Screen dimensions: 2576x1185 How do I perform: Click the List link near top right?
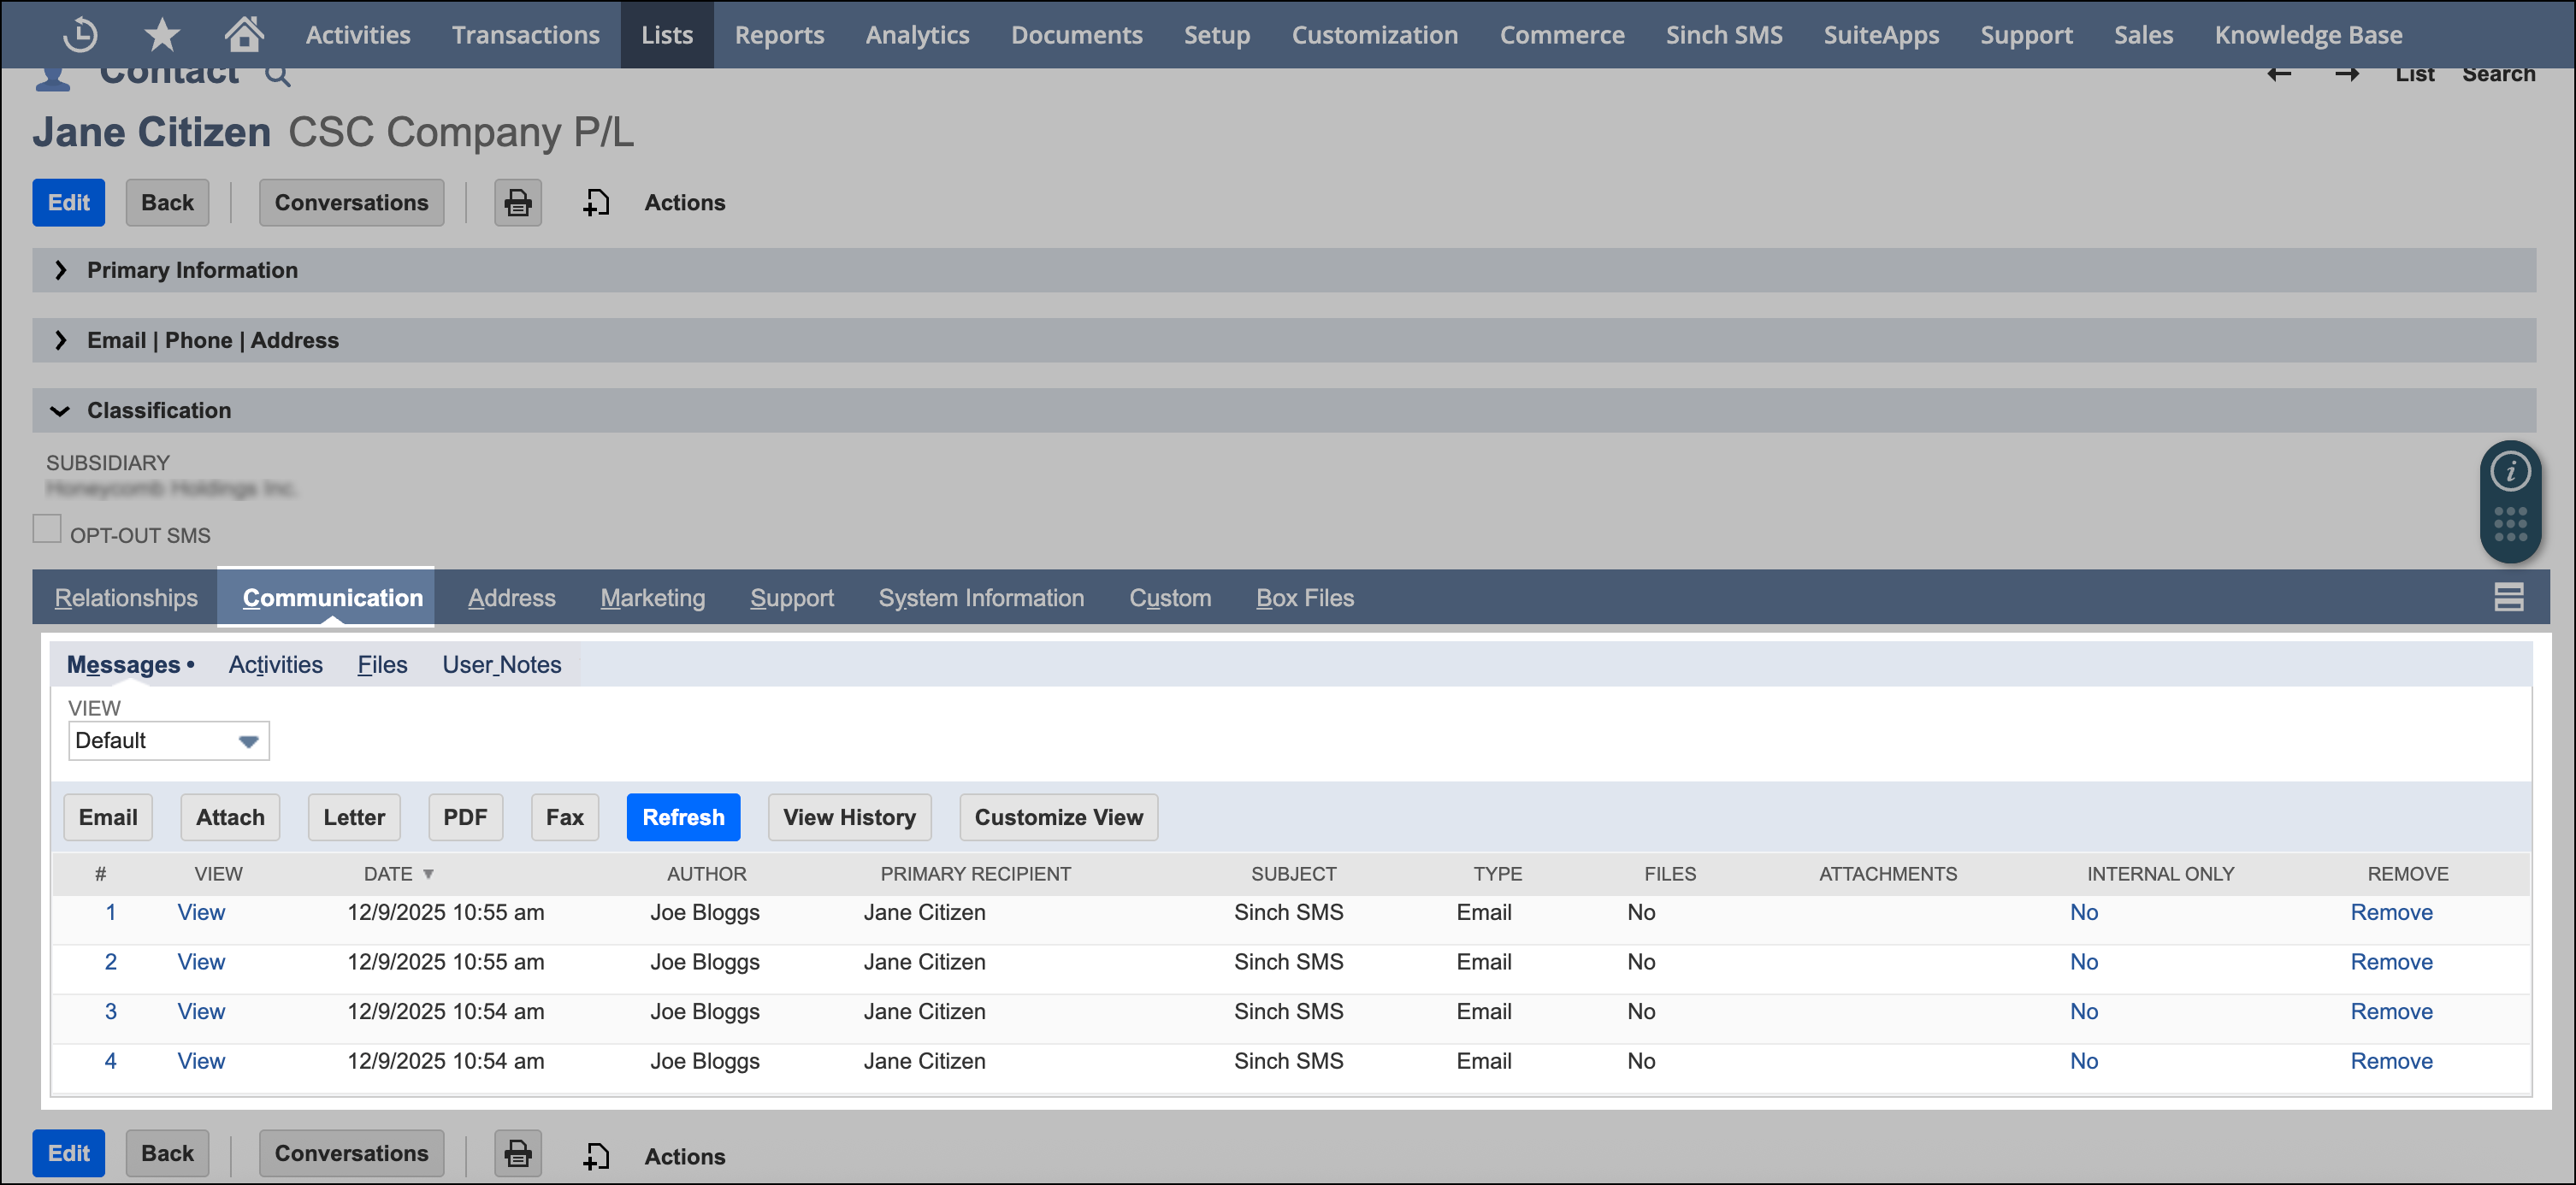(x=2414, y=74)
